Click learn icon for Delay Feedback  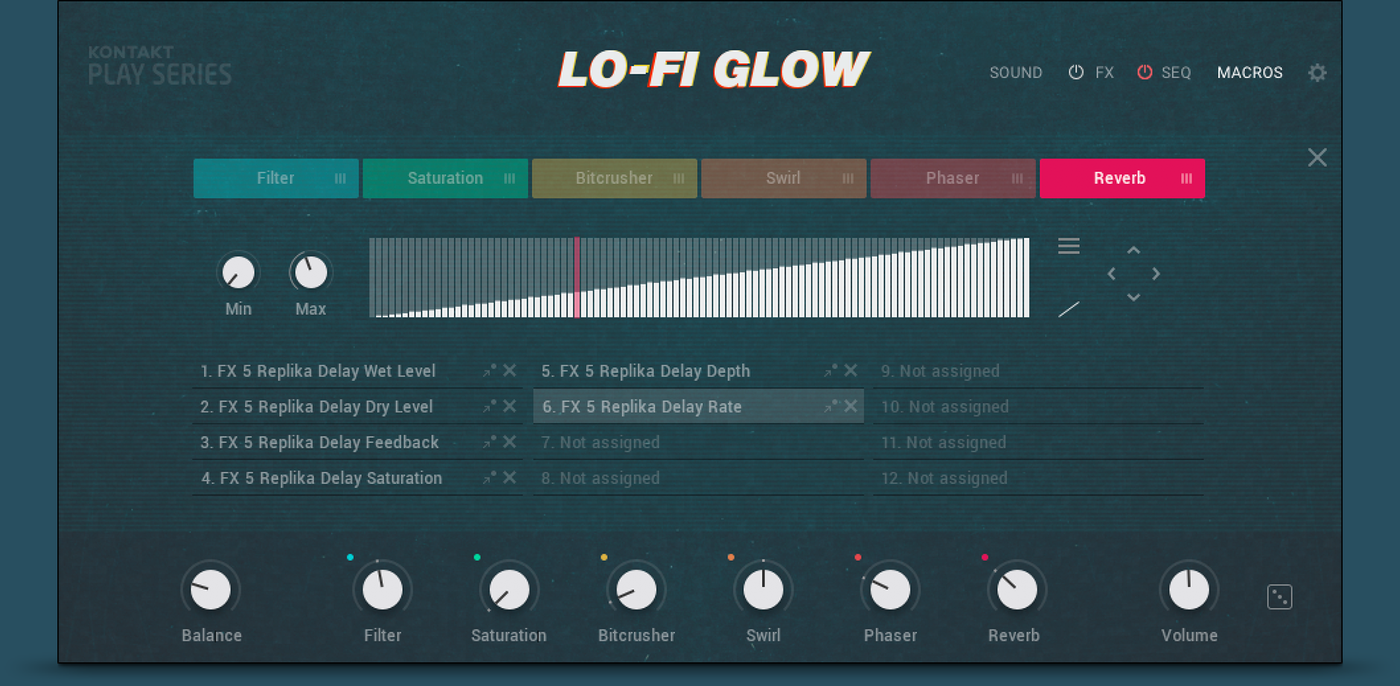click(489, 442)
